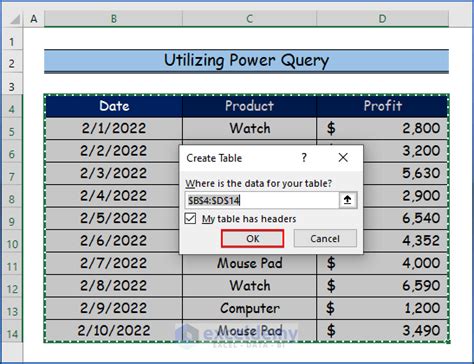474x364 pixels.
Task: Select profit value 4,352
Action: (x=406, y=241)
